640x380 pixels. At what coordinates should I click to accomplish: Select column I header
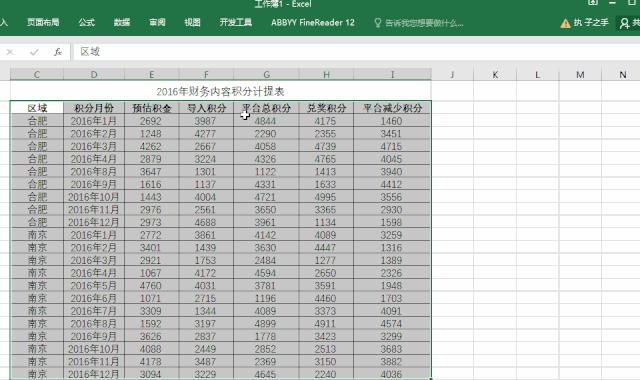coord(392,74)
